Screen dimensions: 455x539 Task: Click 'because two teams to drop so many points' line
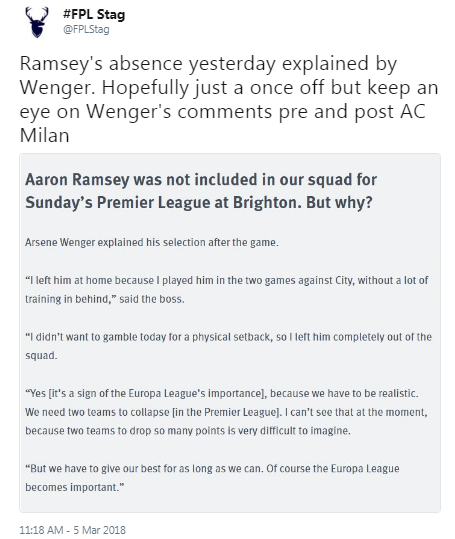click(188, 431)
